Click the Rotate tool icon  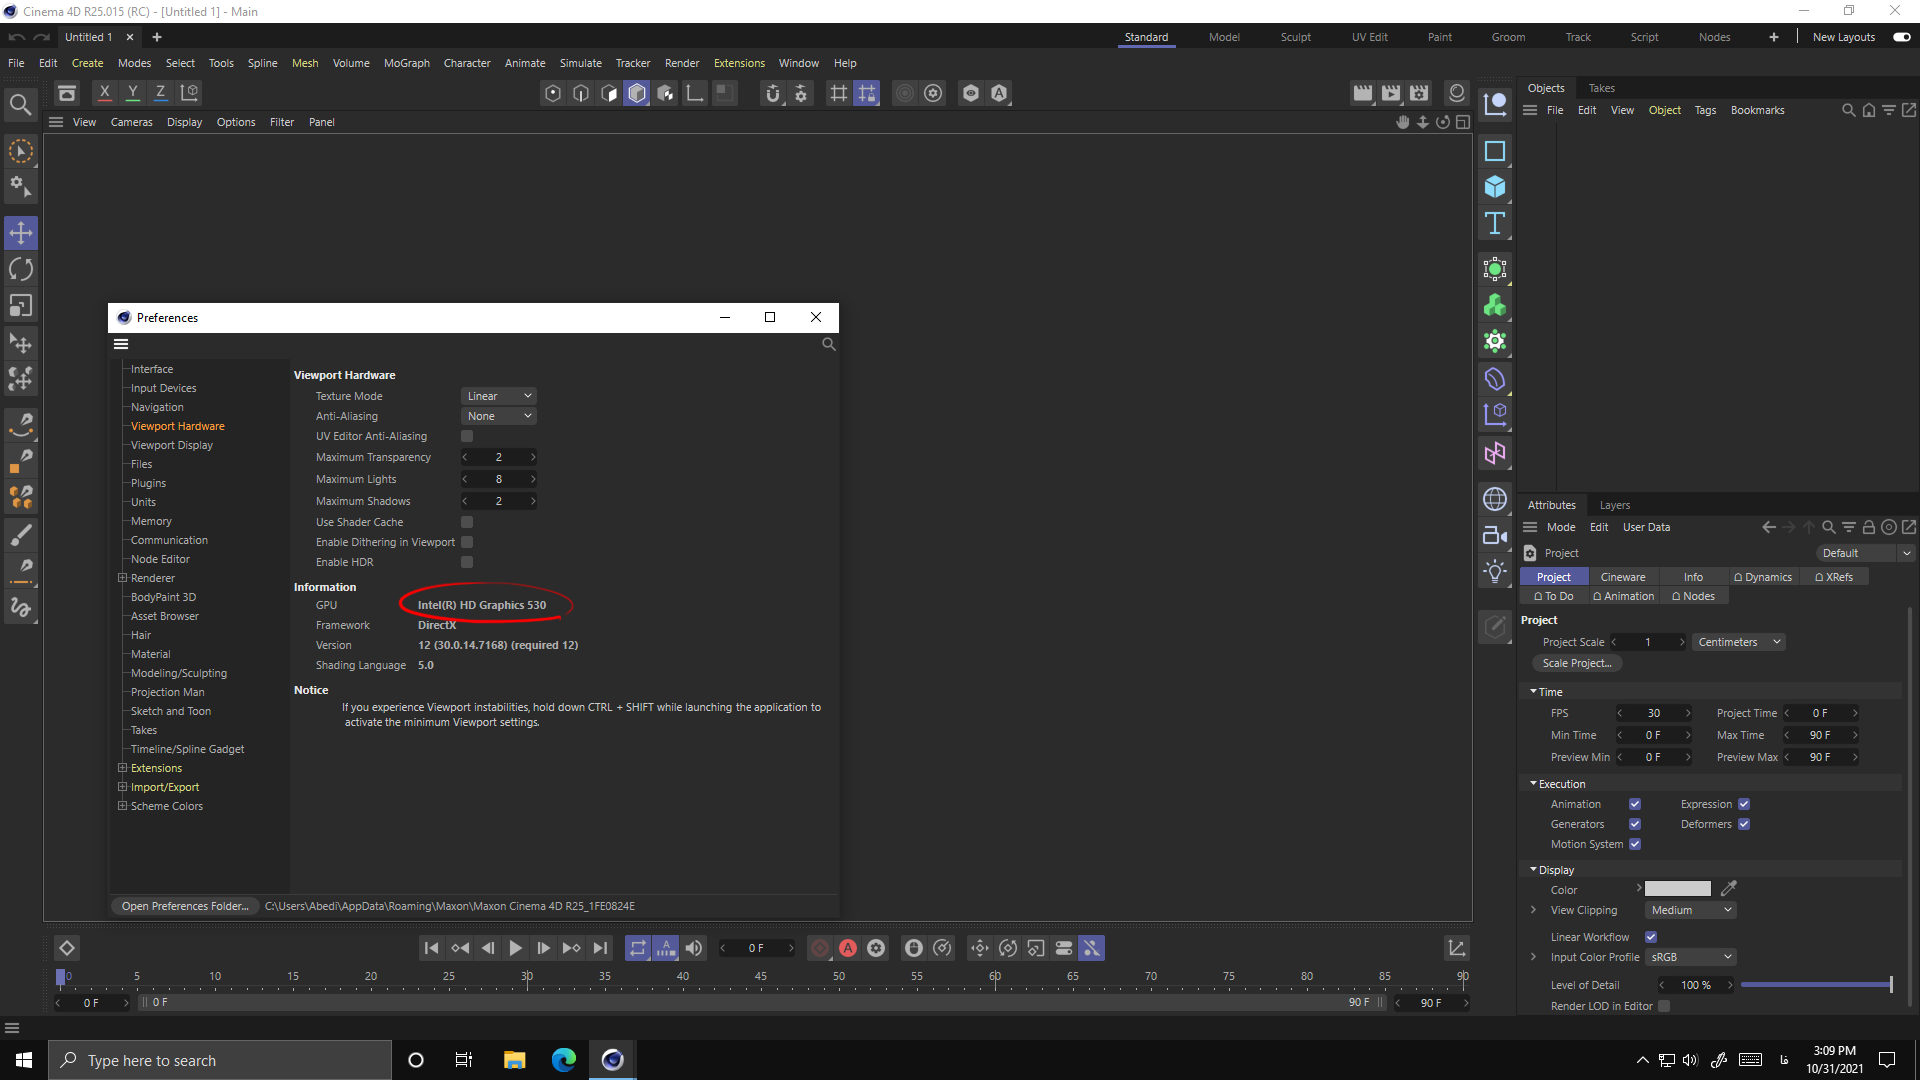coord(20,270)
